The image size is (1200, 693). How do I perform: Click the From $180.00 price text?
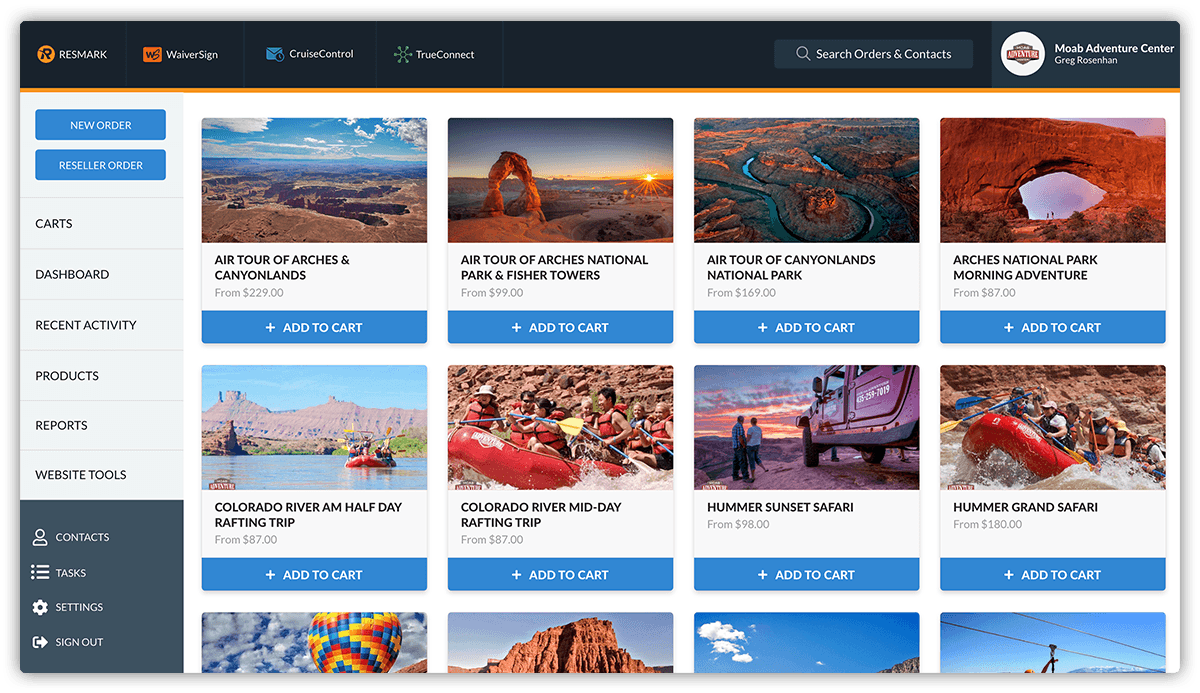click(987, 524)
